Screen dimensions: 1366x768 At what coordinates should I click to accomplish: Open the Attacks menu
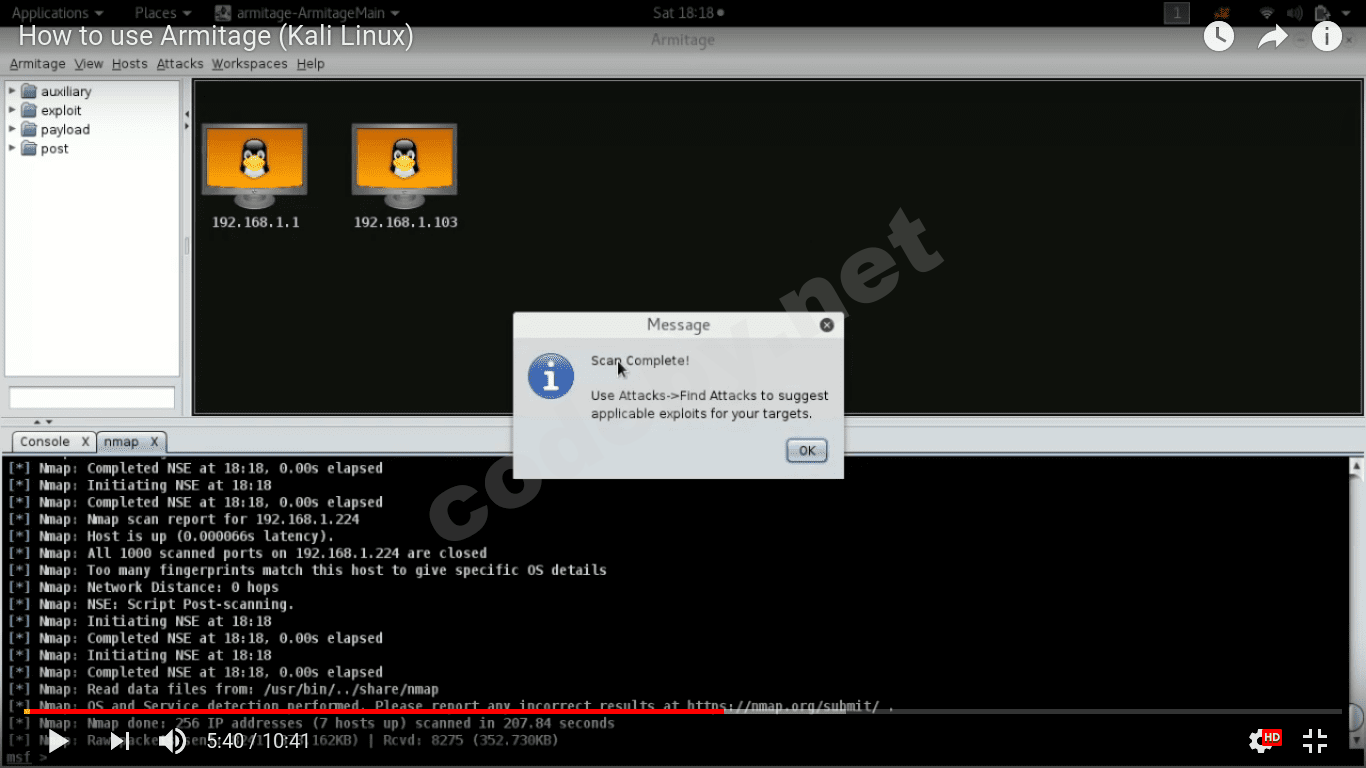pyautogui.click(x=180, y=64)
